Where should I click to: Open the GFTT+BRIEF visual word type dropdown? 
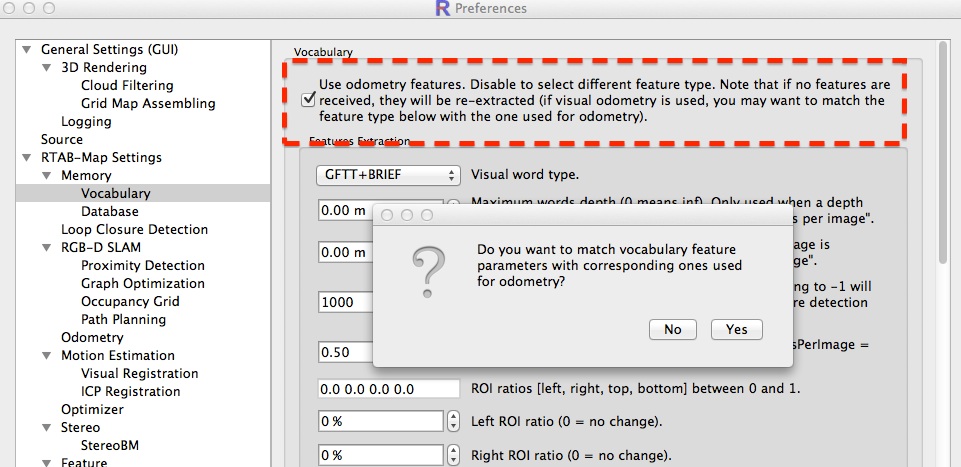click(x=388, y=175)
